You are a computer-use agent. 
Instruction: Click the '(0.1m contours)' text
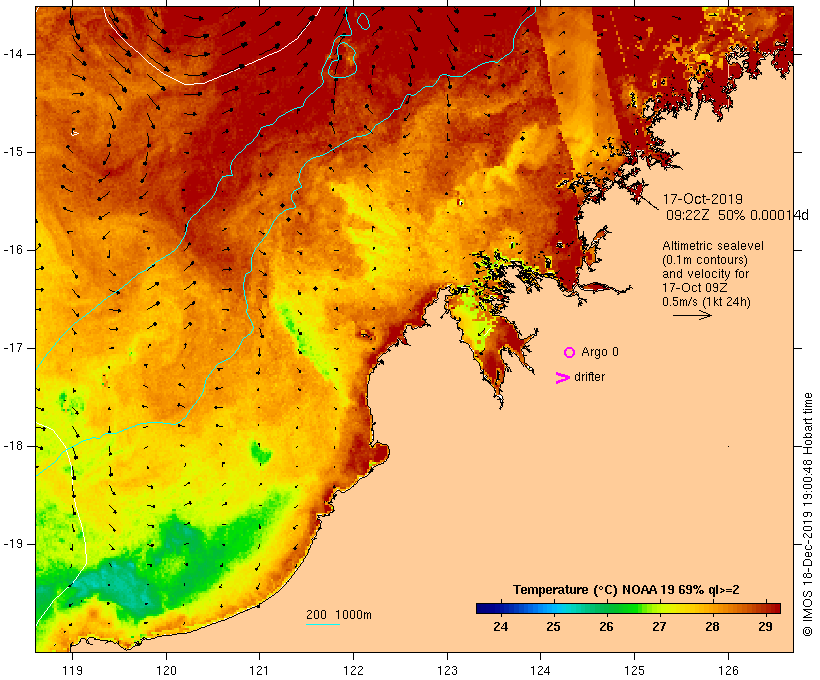pos(705,260)
